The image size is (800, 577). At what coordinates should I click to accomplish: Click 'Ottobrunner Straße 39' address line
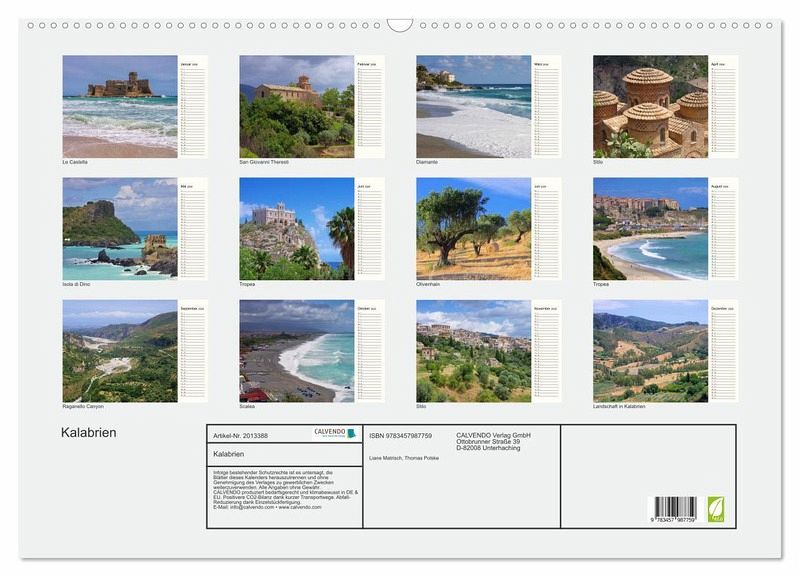488,442
